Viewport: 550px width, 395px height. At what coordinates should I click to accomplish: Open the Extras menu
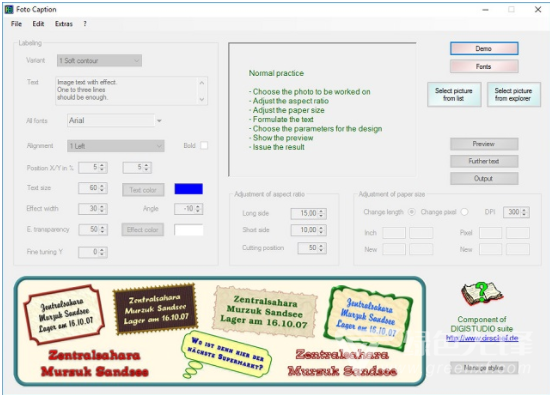(63, 24)
